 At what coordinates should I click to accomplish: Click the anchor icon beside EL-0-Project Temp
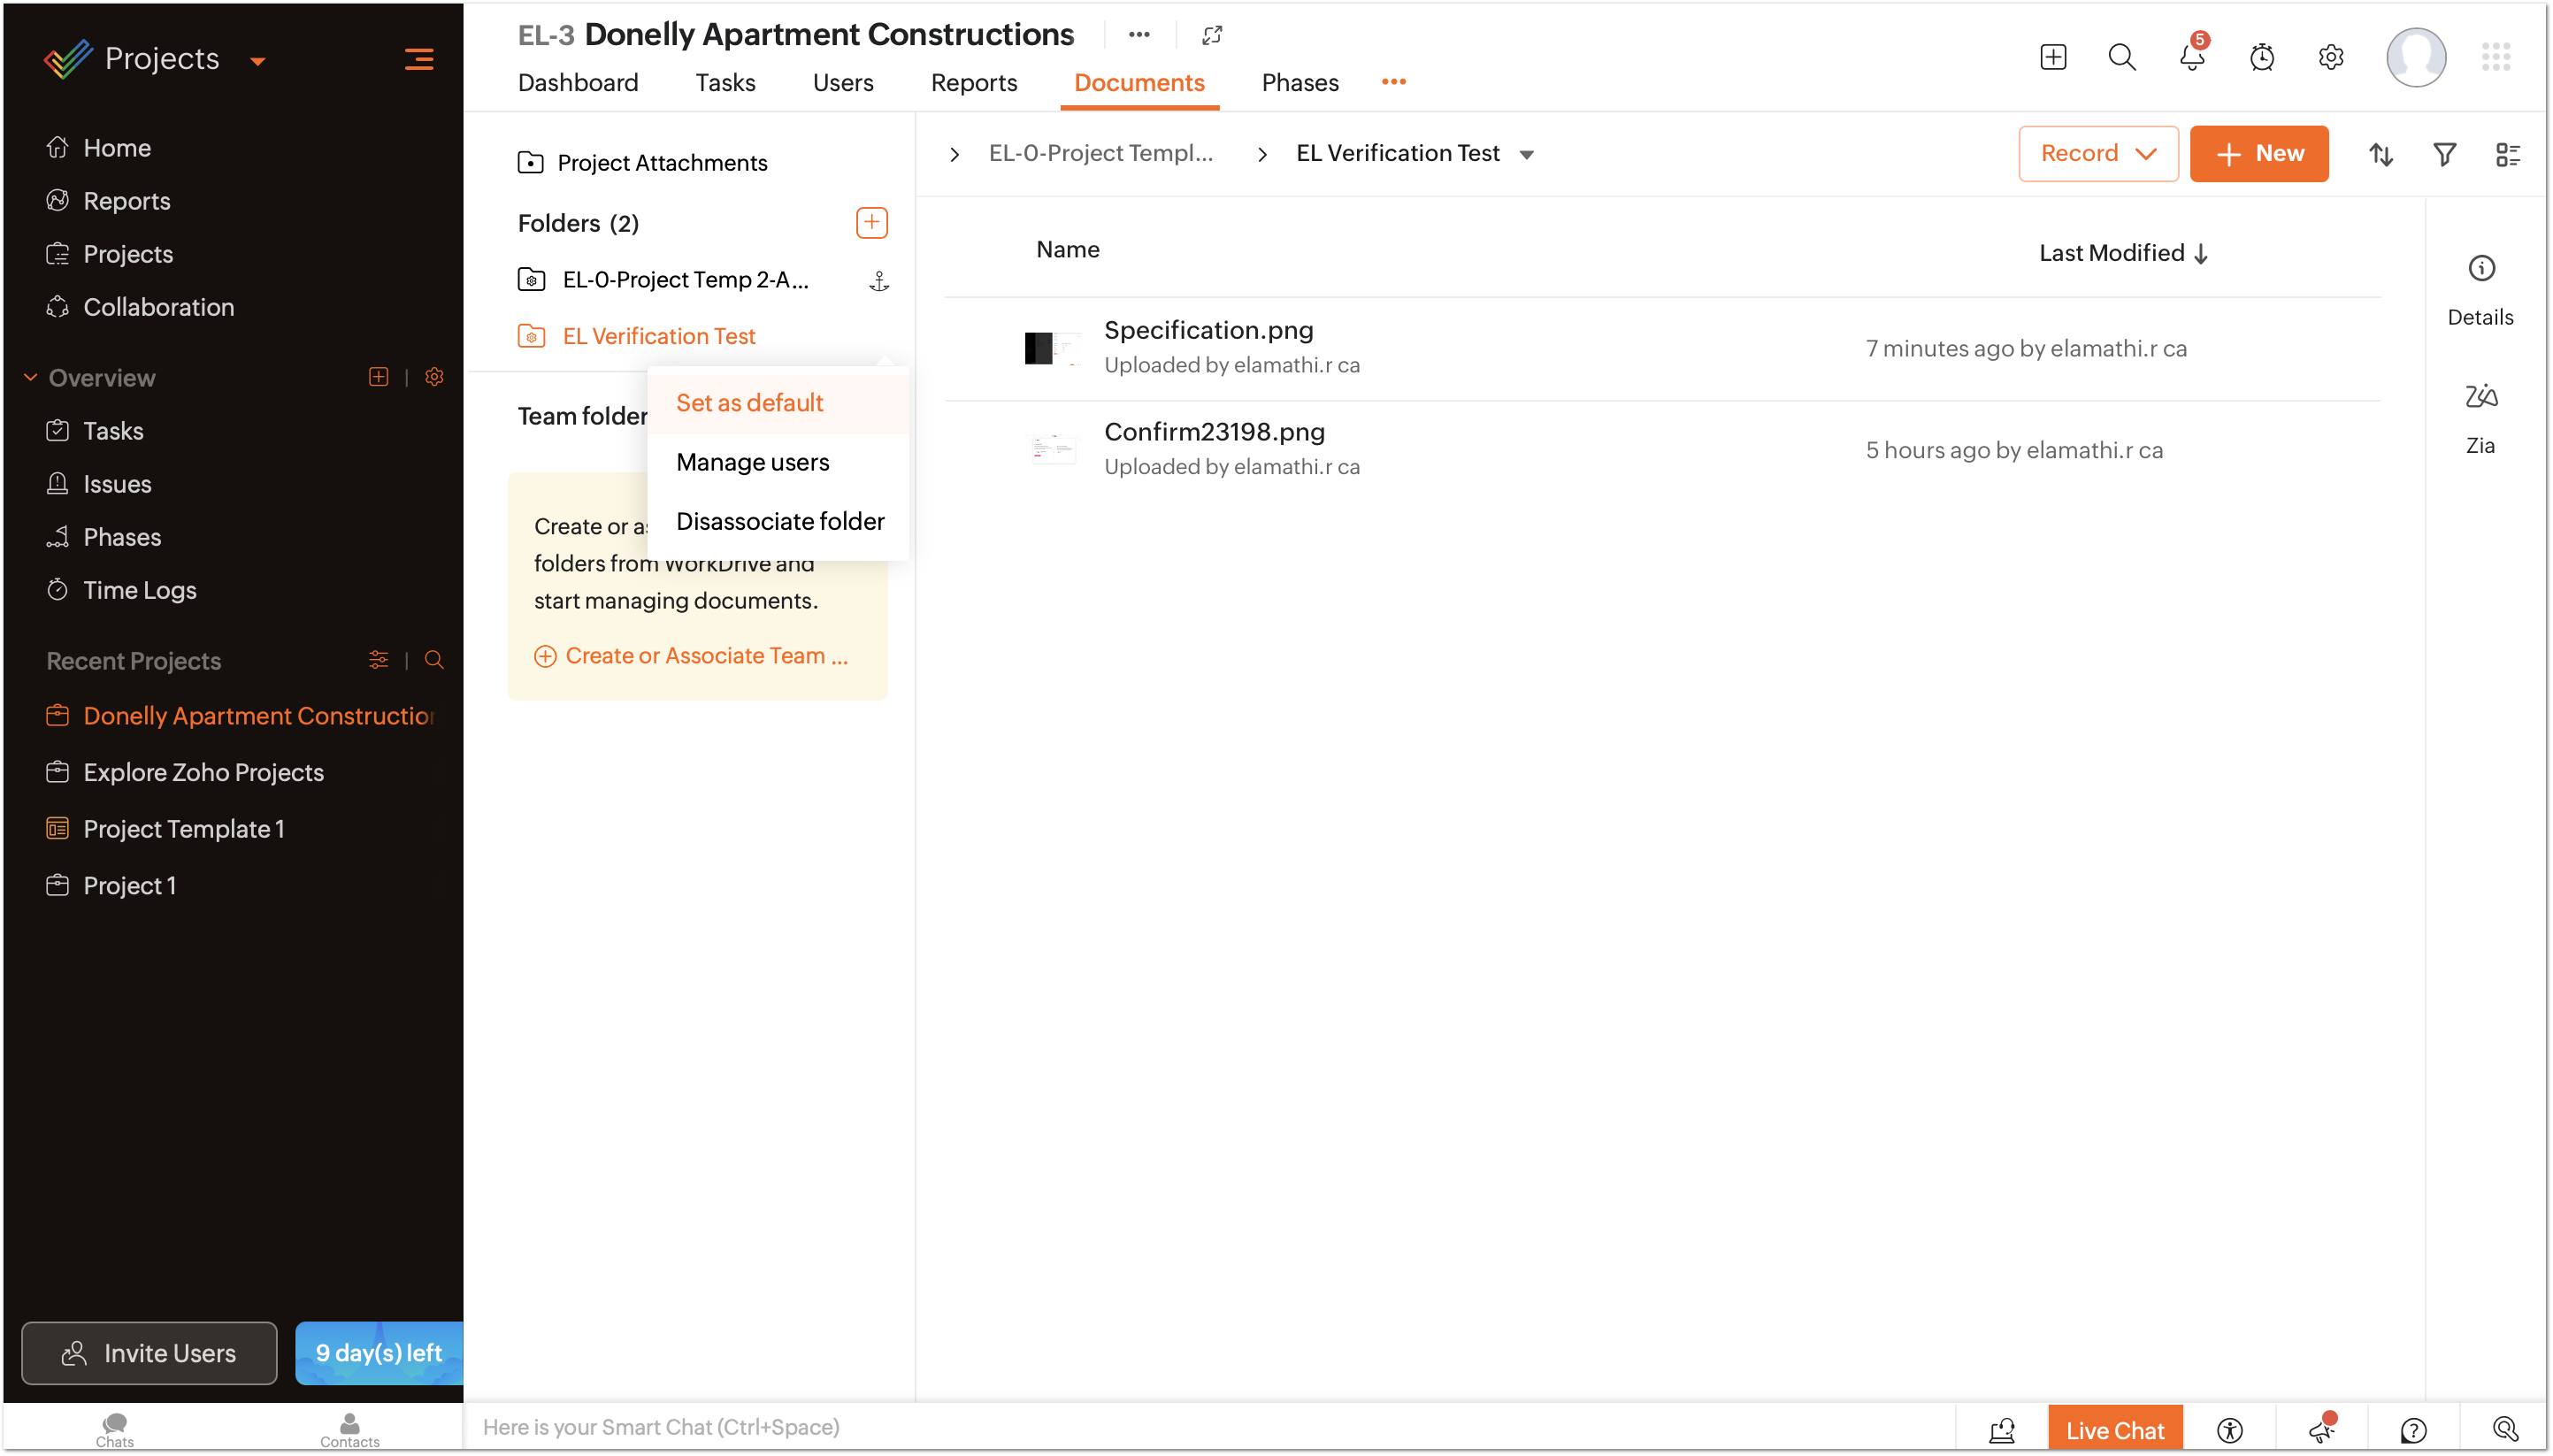[879, 281]
